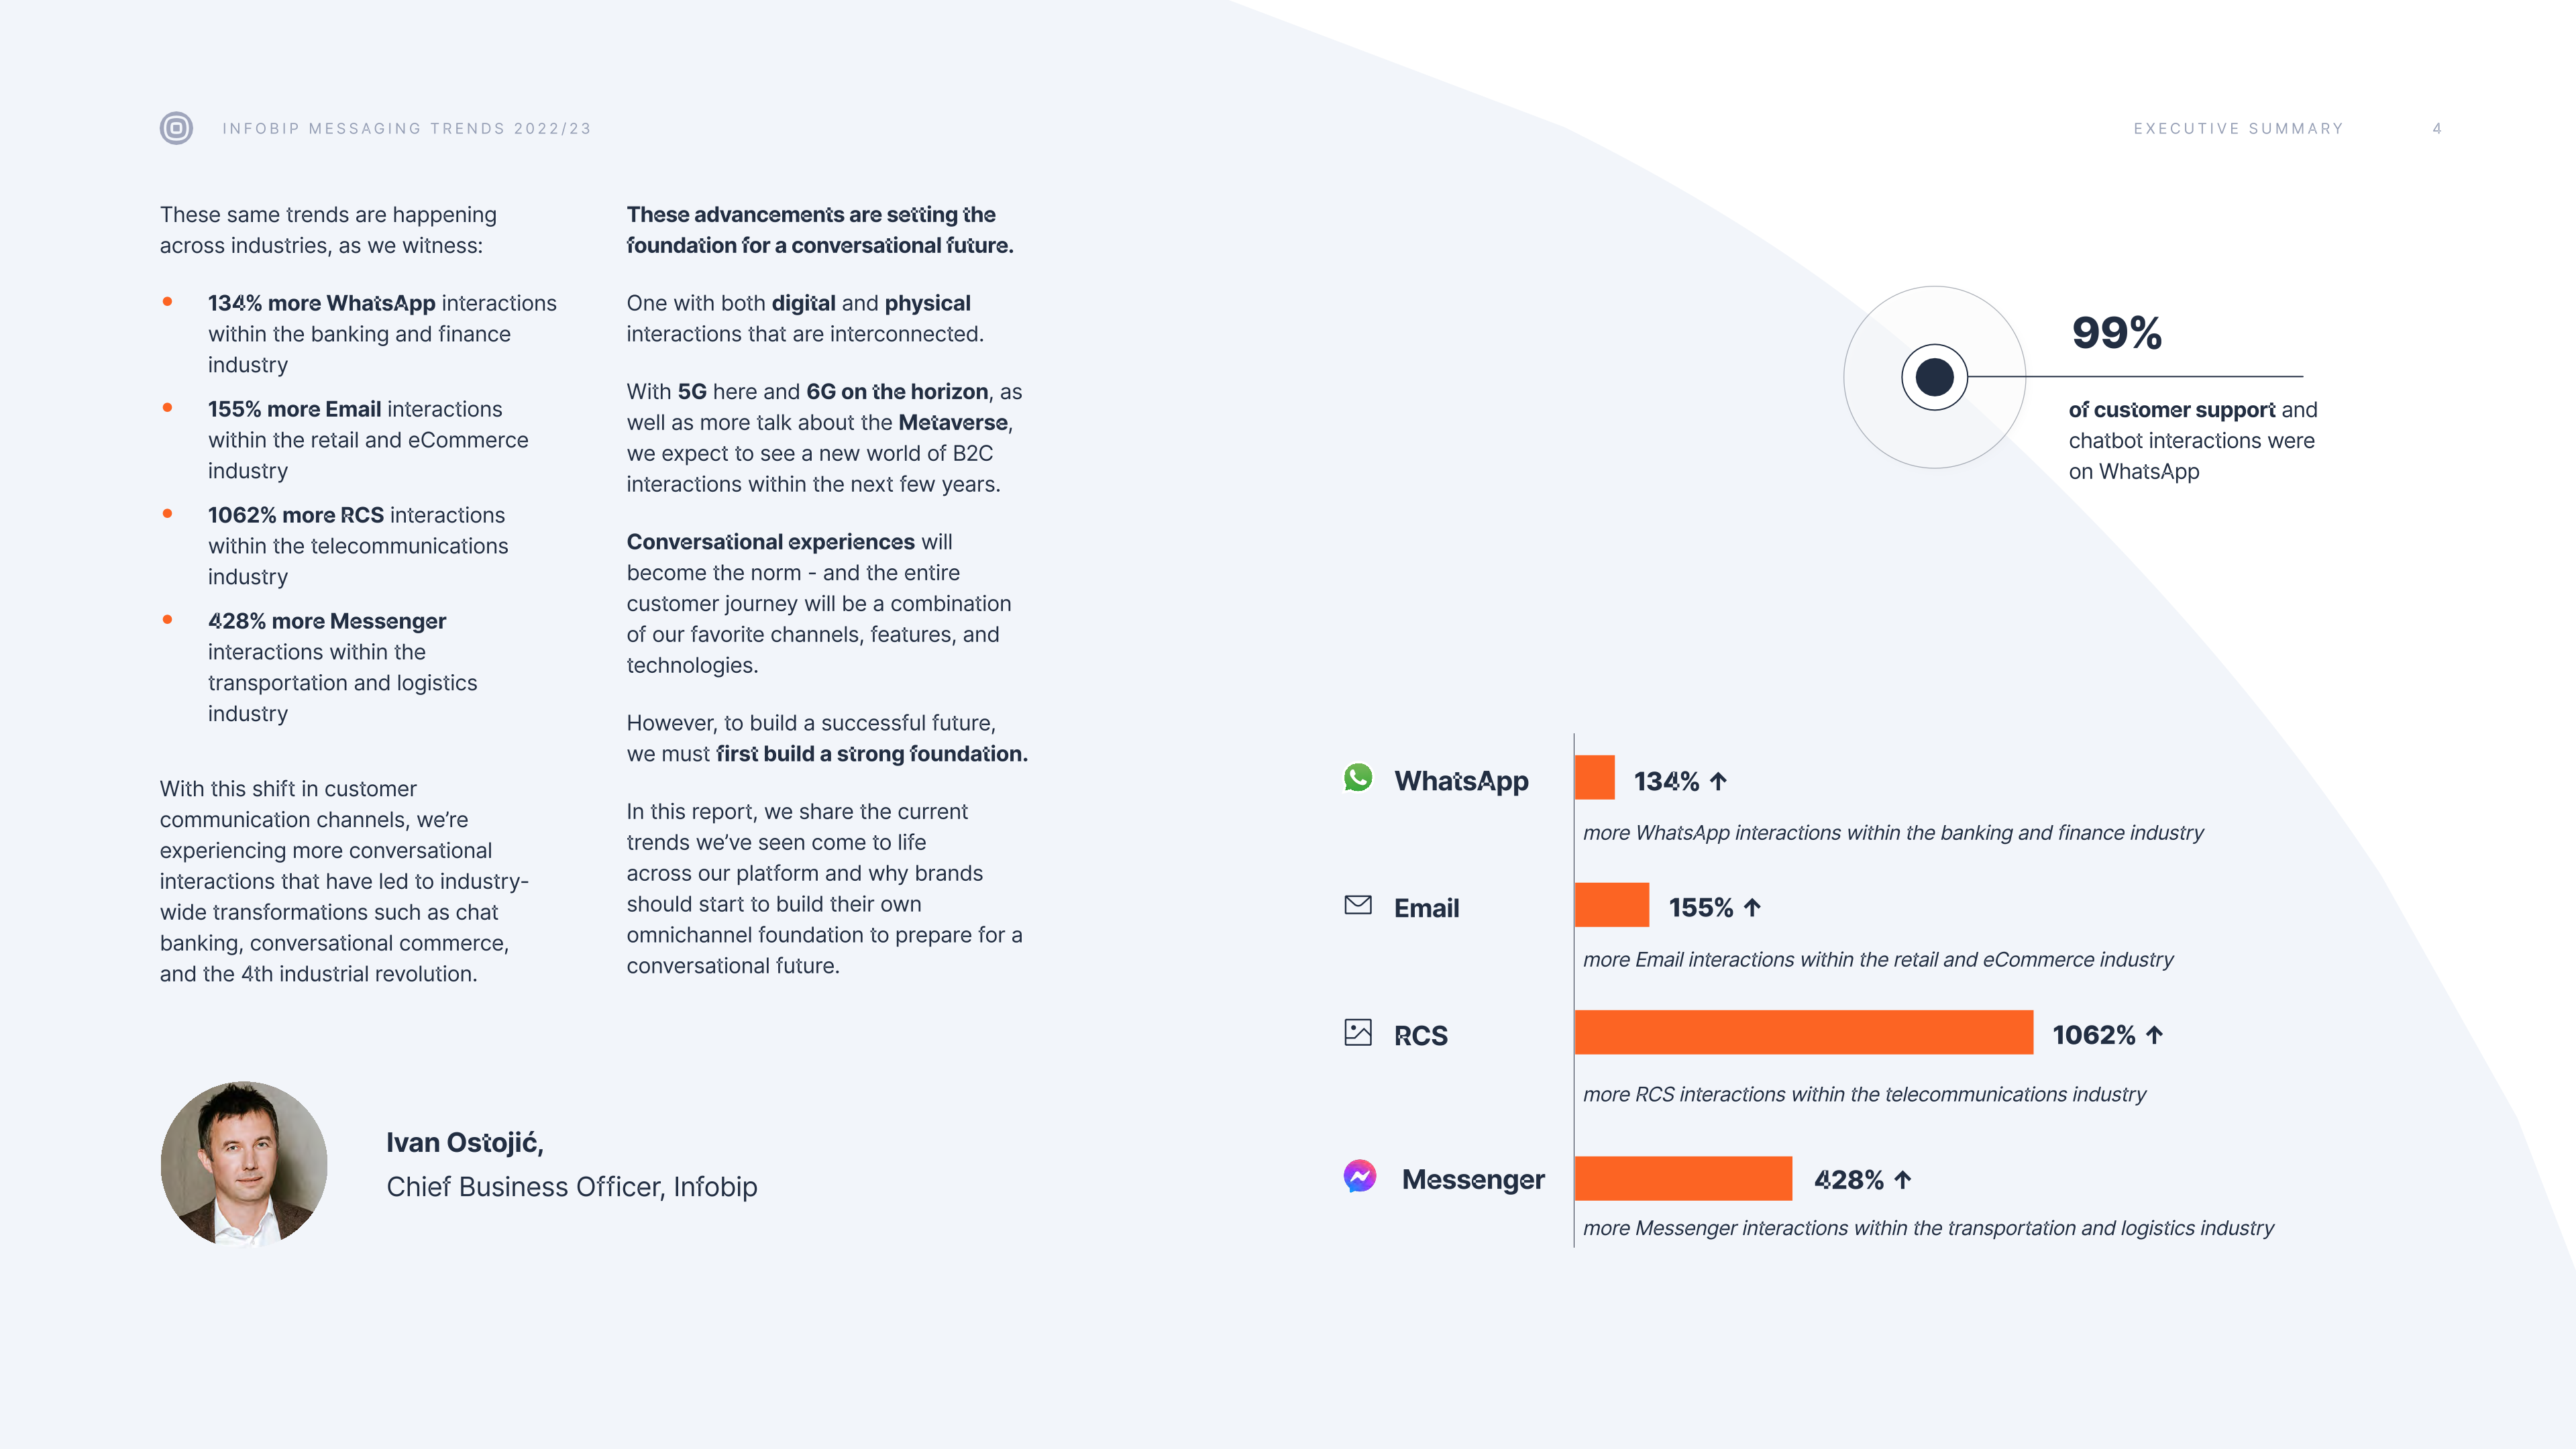Click the RCS image icon

click(x=1358, y=1033)
